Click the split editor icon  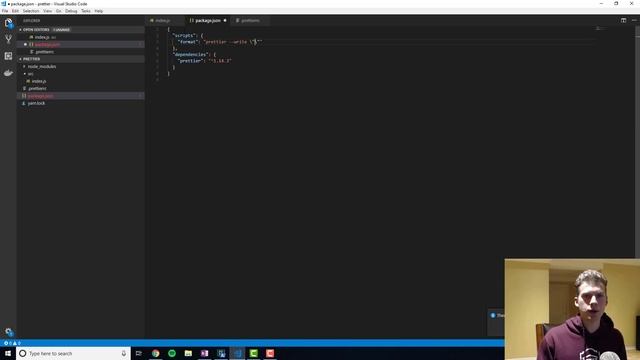pos(623,20)
